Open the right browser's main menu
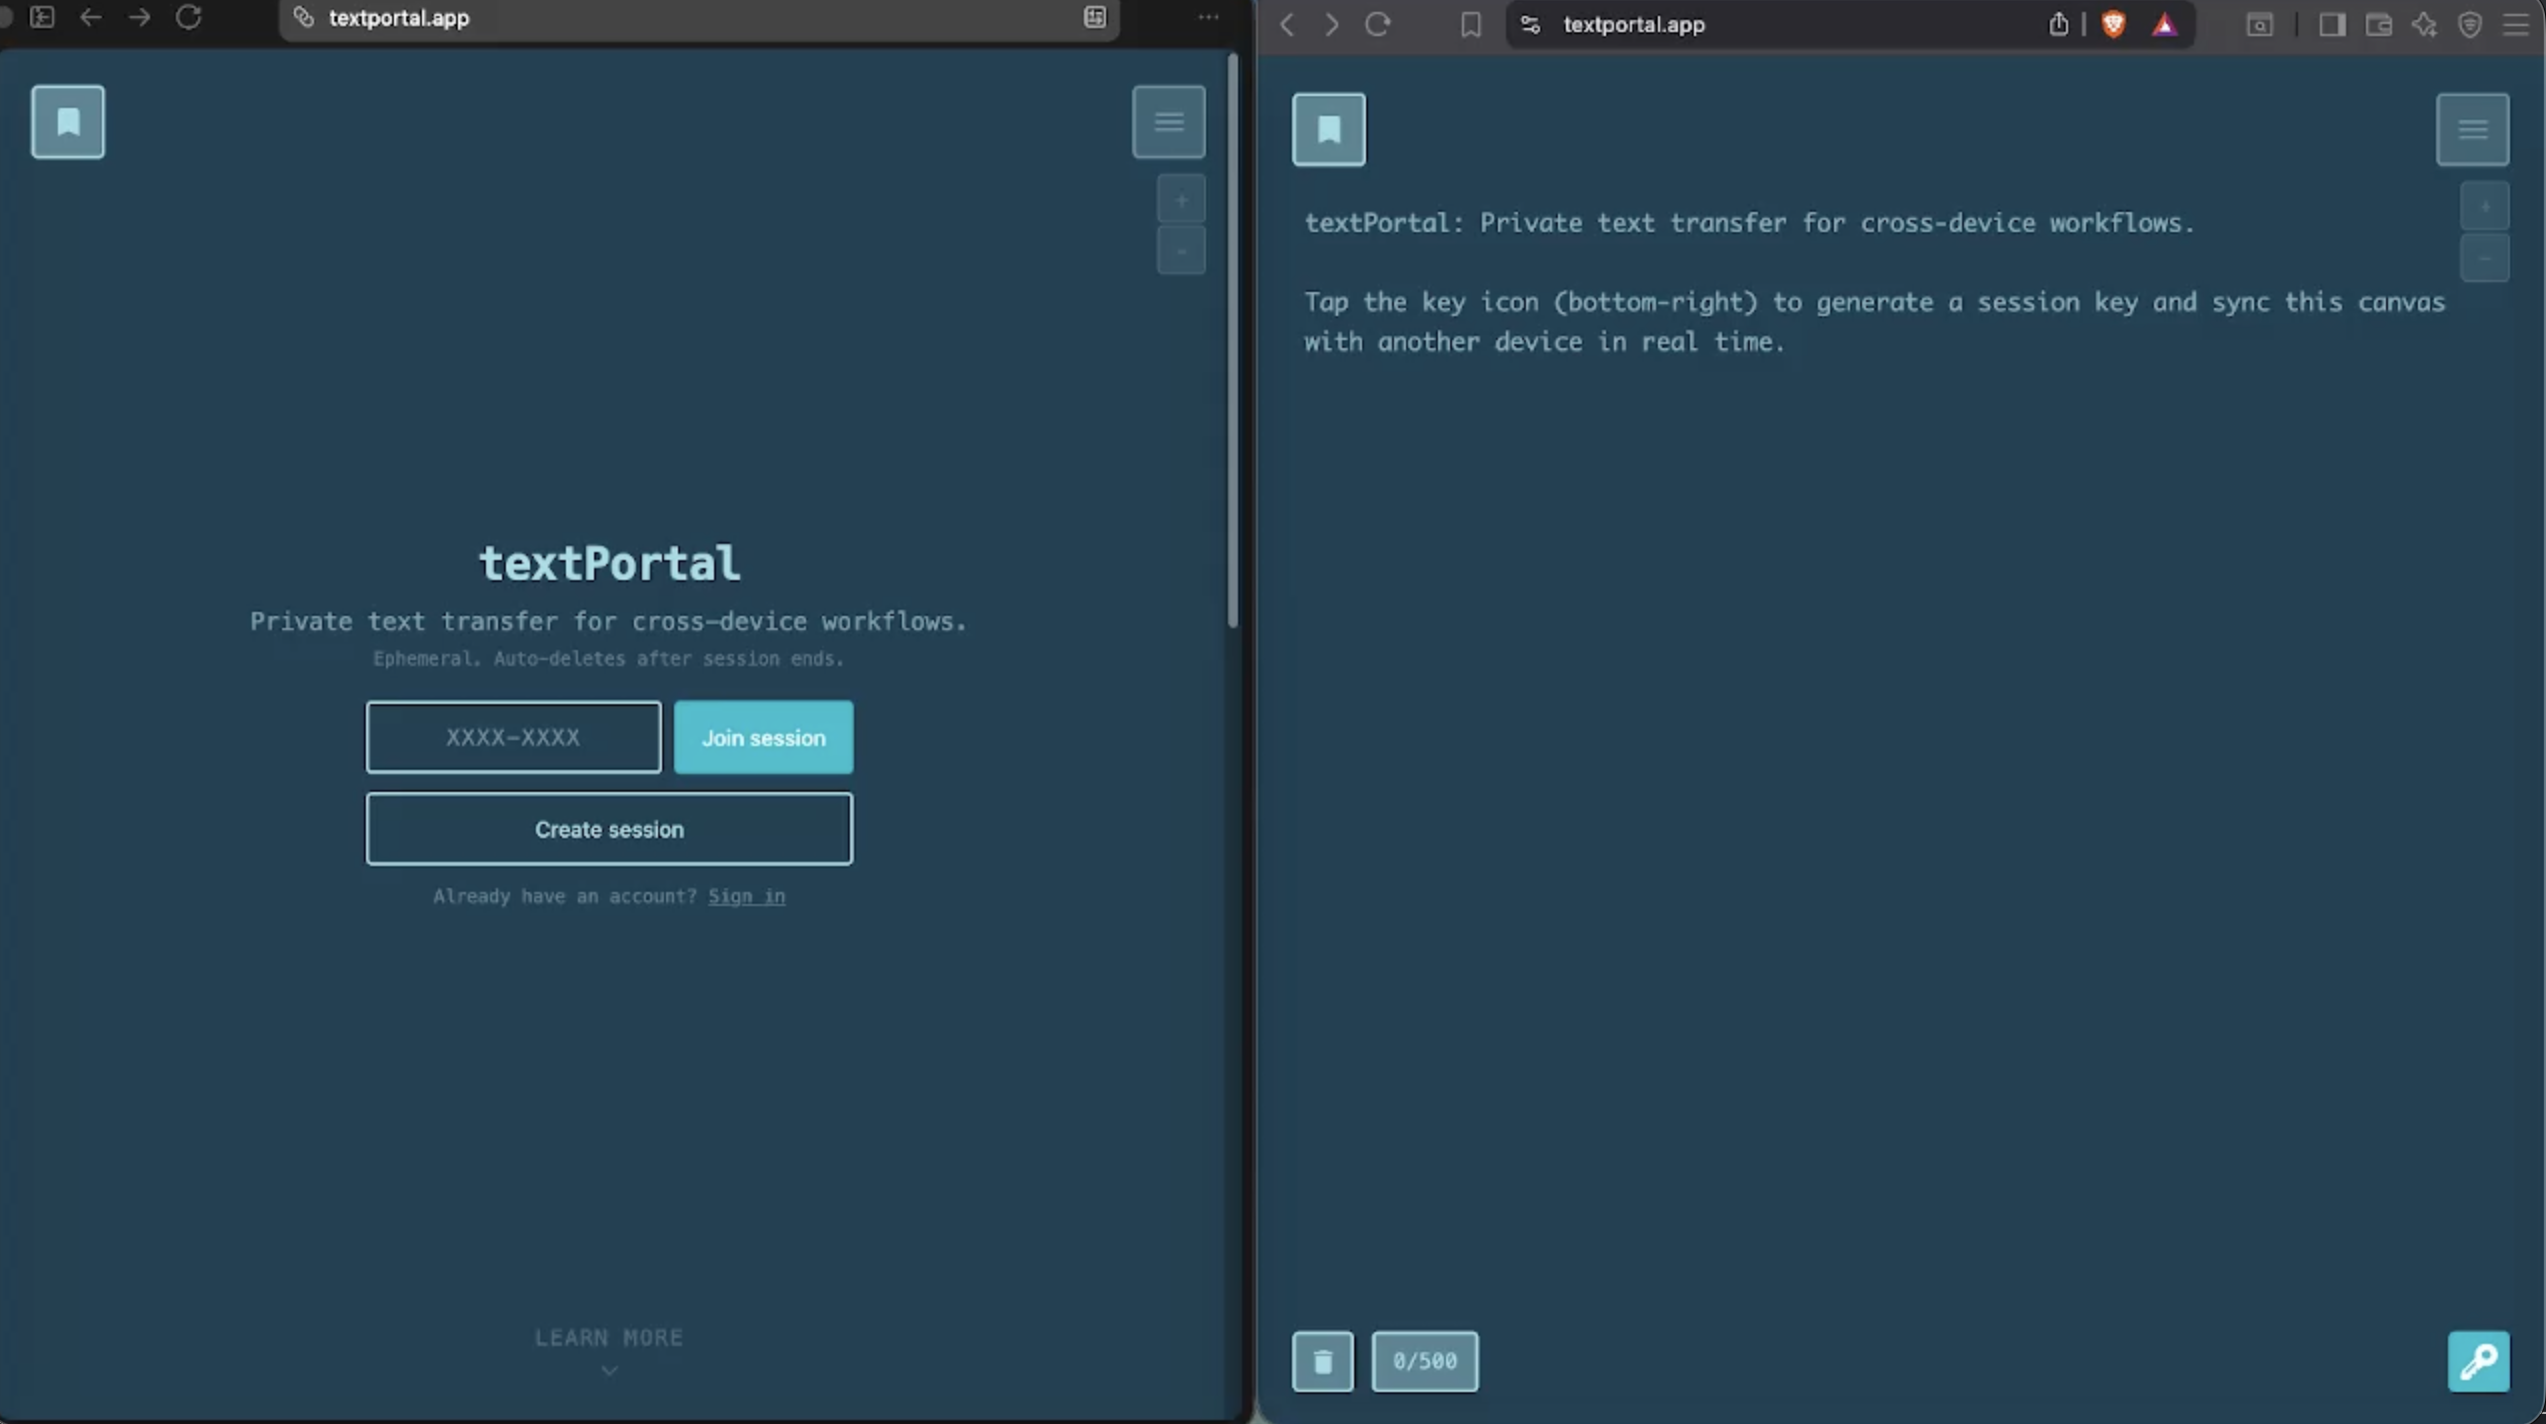Image resolution: width=2546 pixels, height=1424 pixels. tap(2516, 24)
